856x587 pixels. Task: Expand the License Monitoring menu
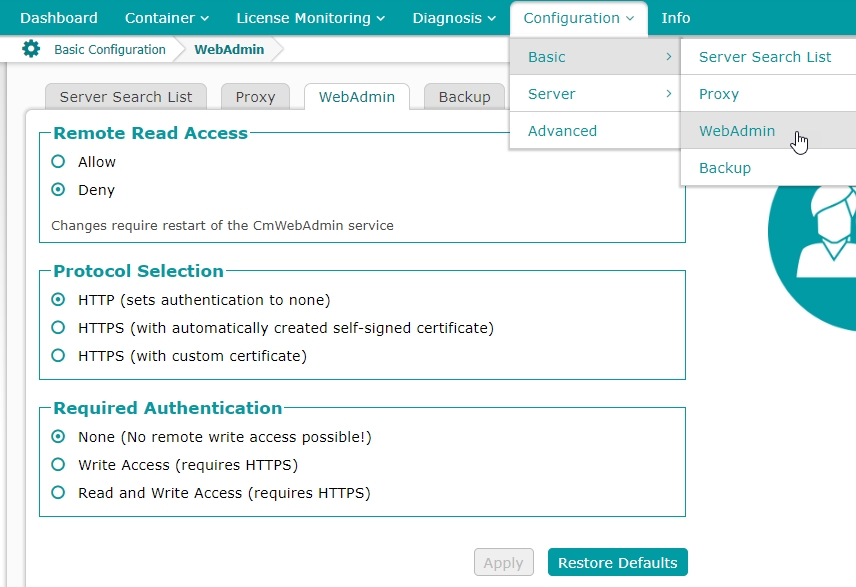(x=310, y=18)
